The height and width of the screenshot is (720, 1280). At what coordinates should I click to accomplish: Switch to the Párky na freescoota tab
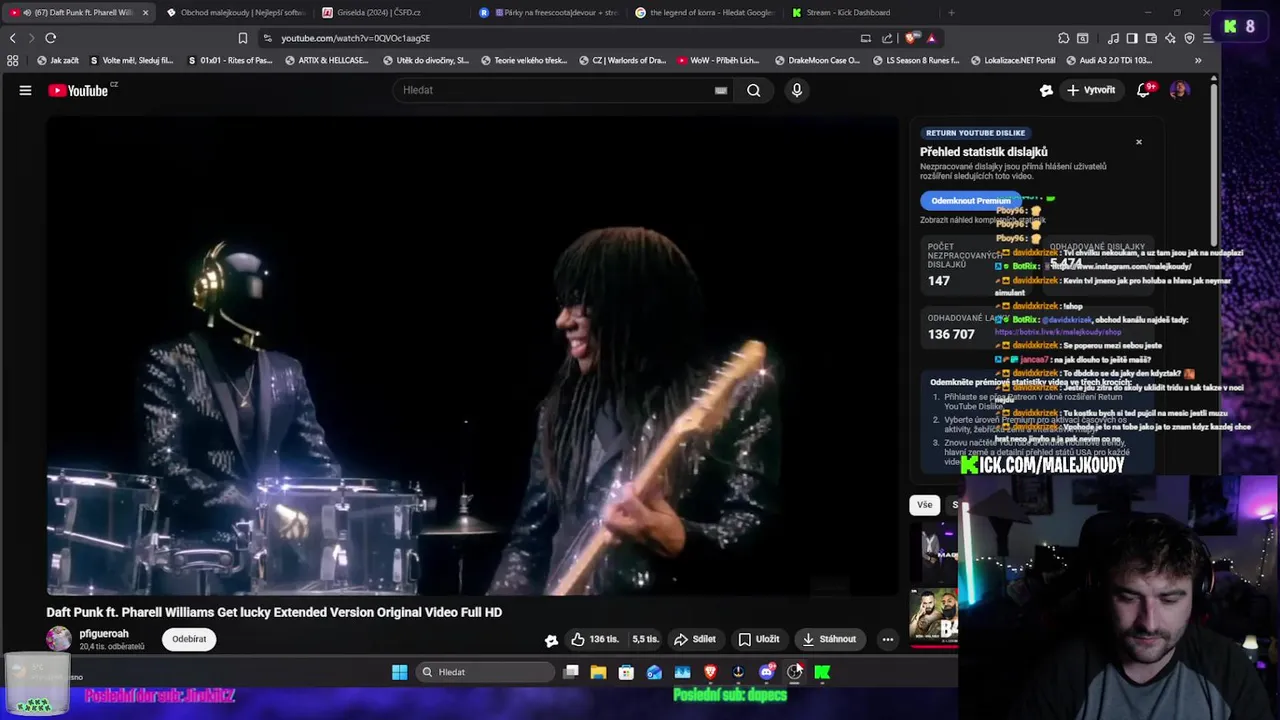pos(549,13)
